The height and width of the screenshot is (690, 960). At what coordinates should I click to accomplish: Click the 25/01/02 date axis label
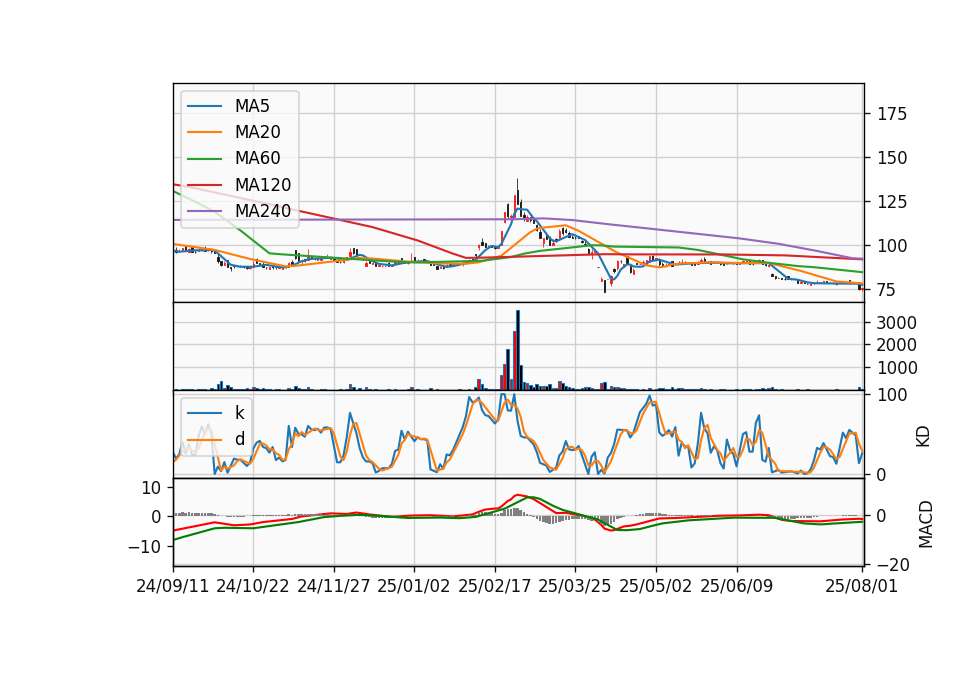(414, 587)
